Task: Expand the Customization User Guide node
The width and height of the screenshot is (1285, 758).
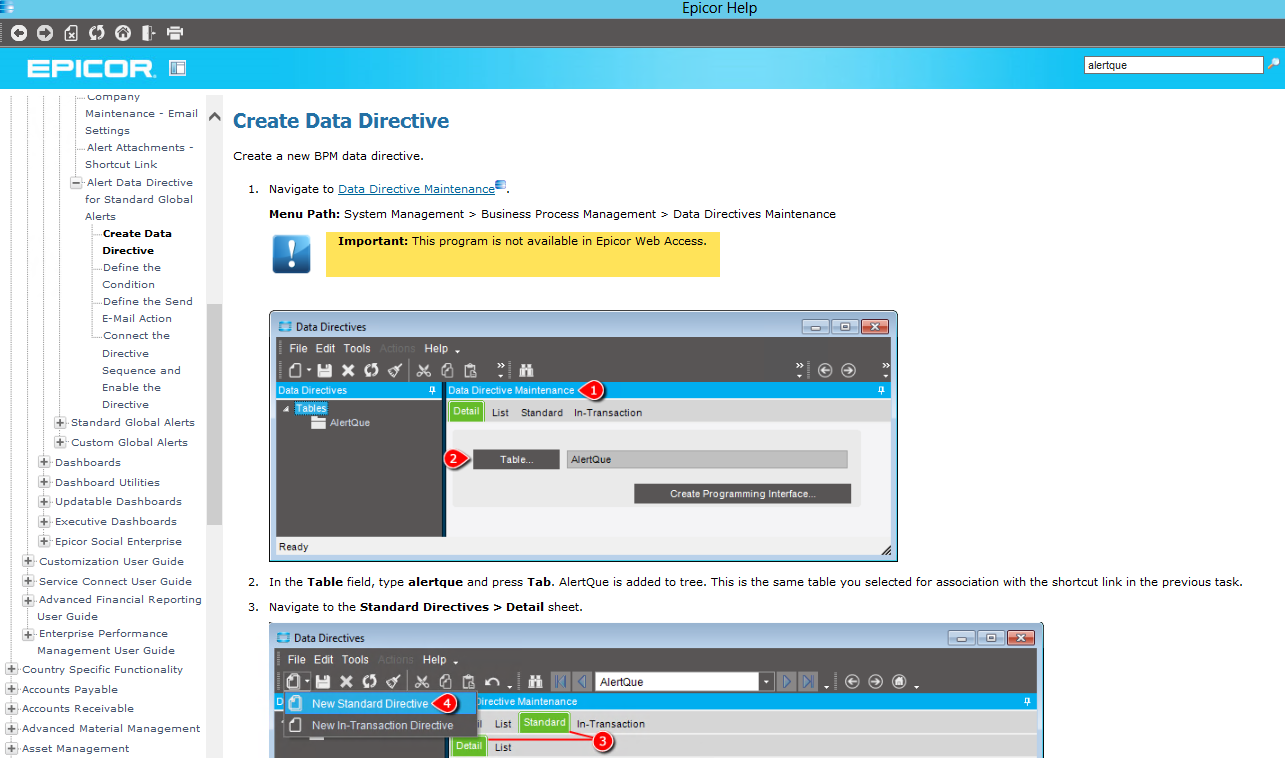Action: click(28, 562)
